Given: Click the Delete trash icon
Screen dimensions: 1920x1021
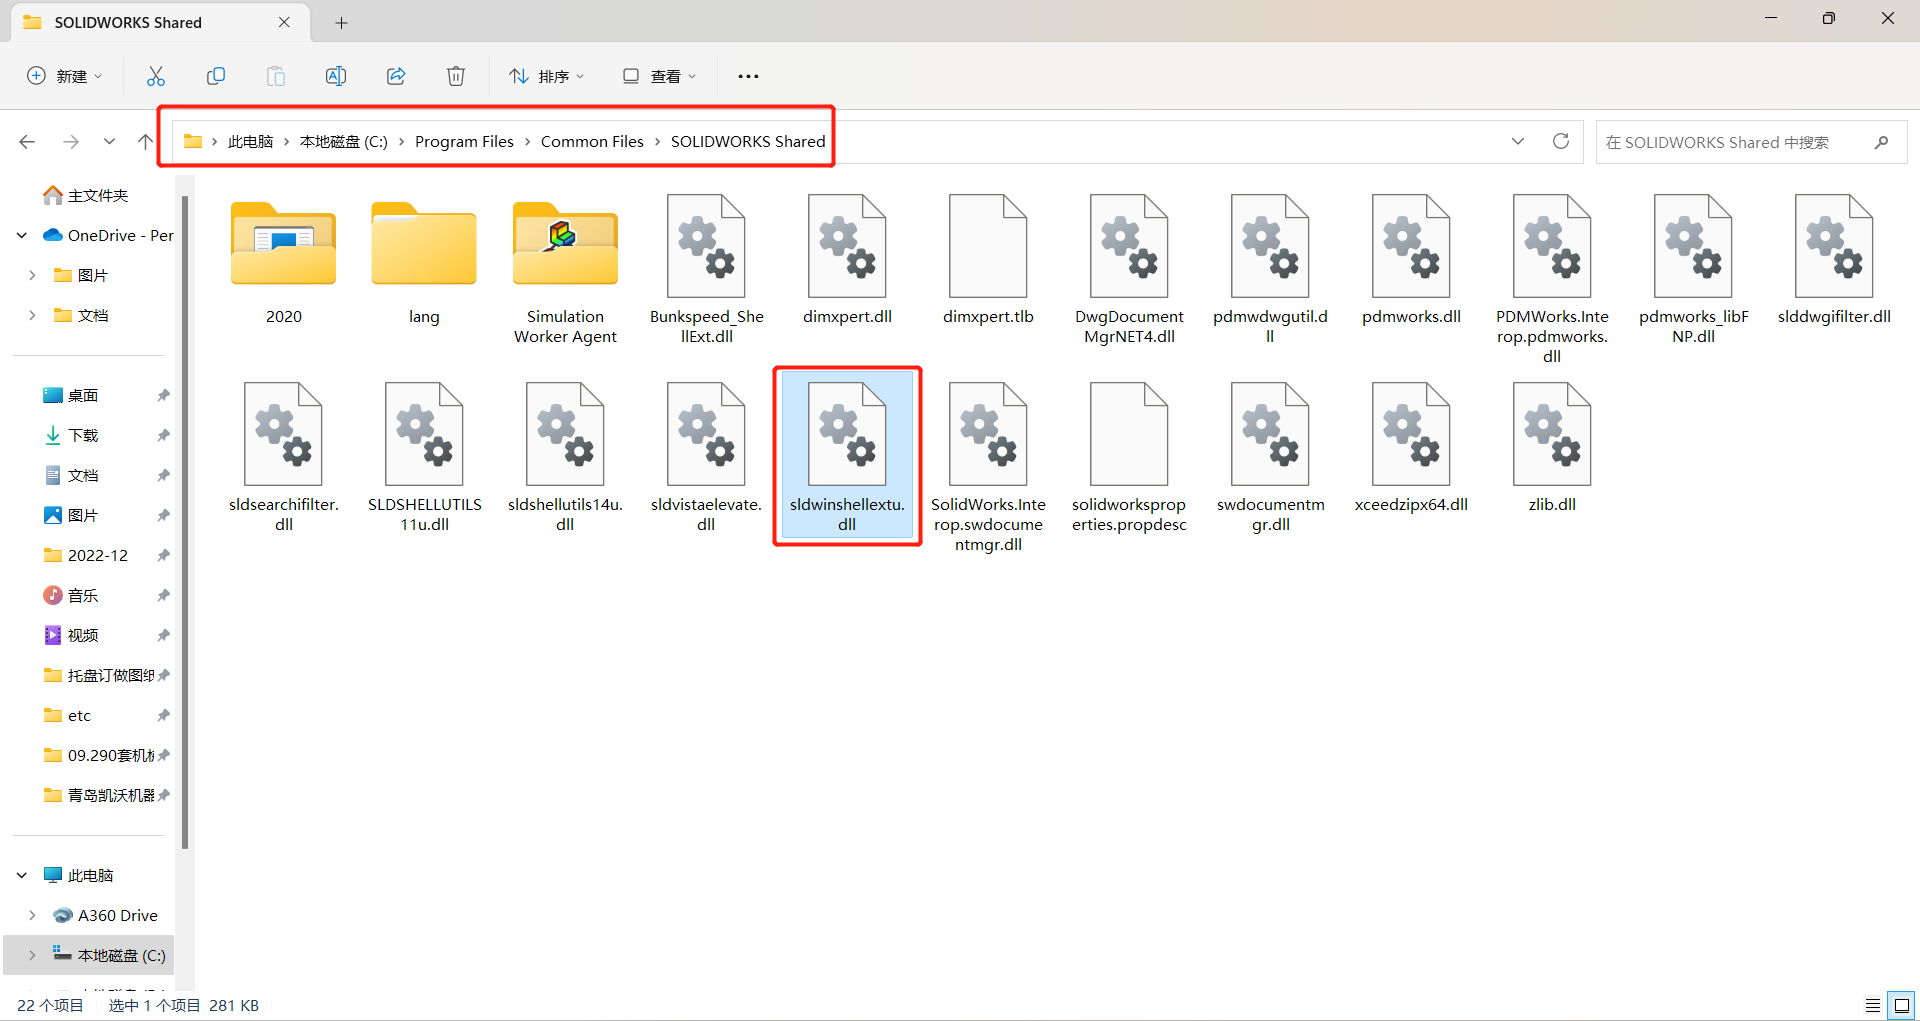Looking at the screenshot, I should [456, 76].
